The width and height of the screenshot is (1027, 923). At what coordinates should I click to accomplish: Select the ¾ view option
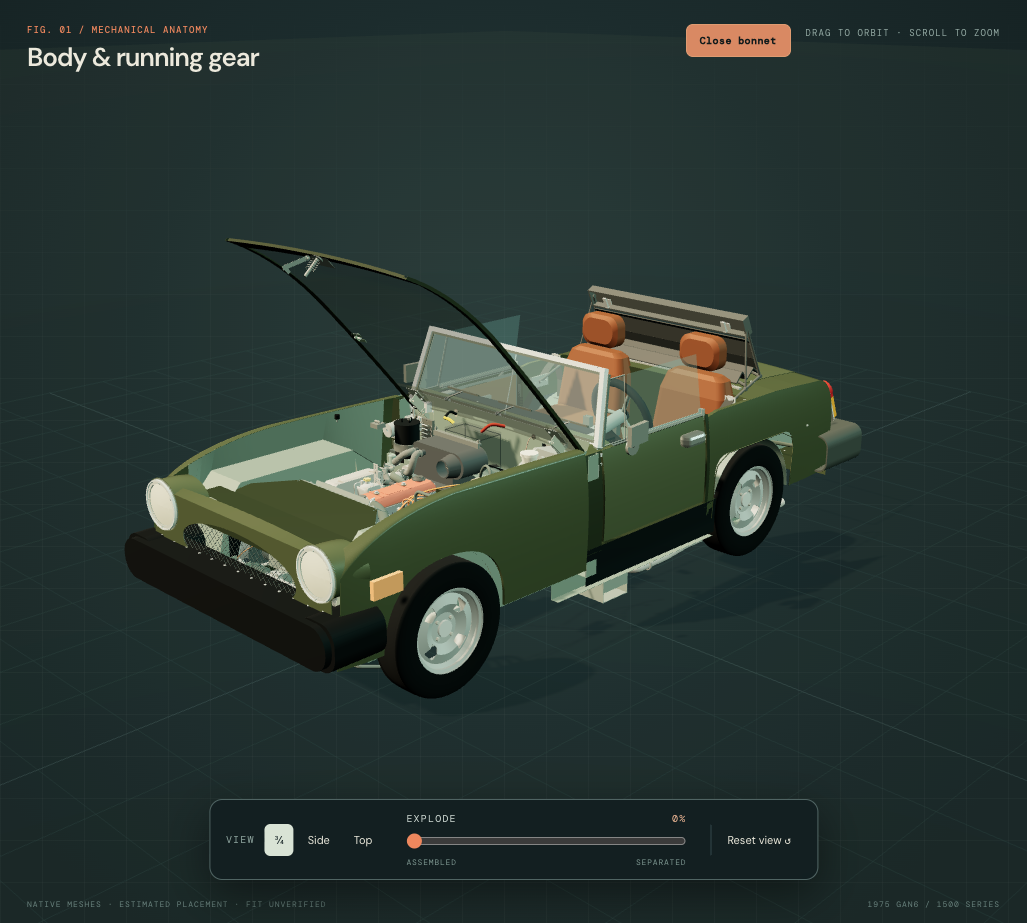(x=279, y=840)
